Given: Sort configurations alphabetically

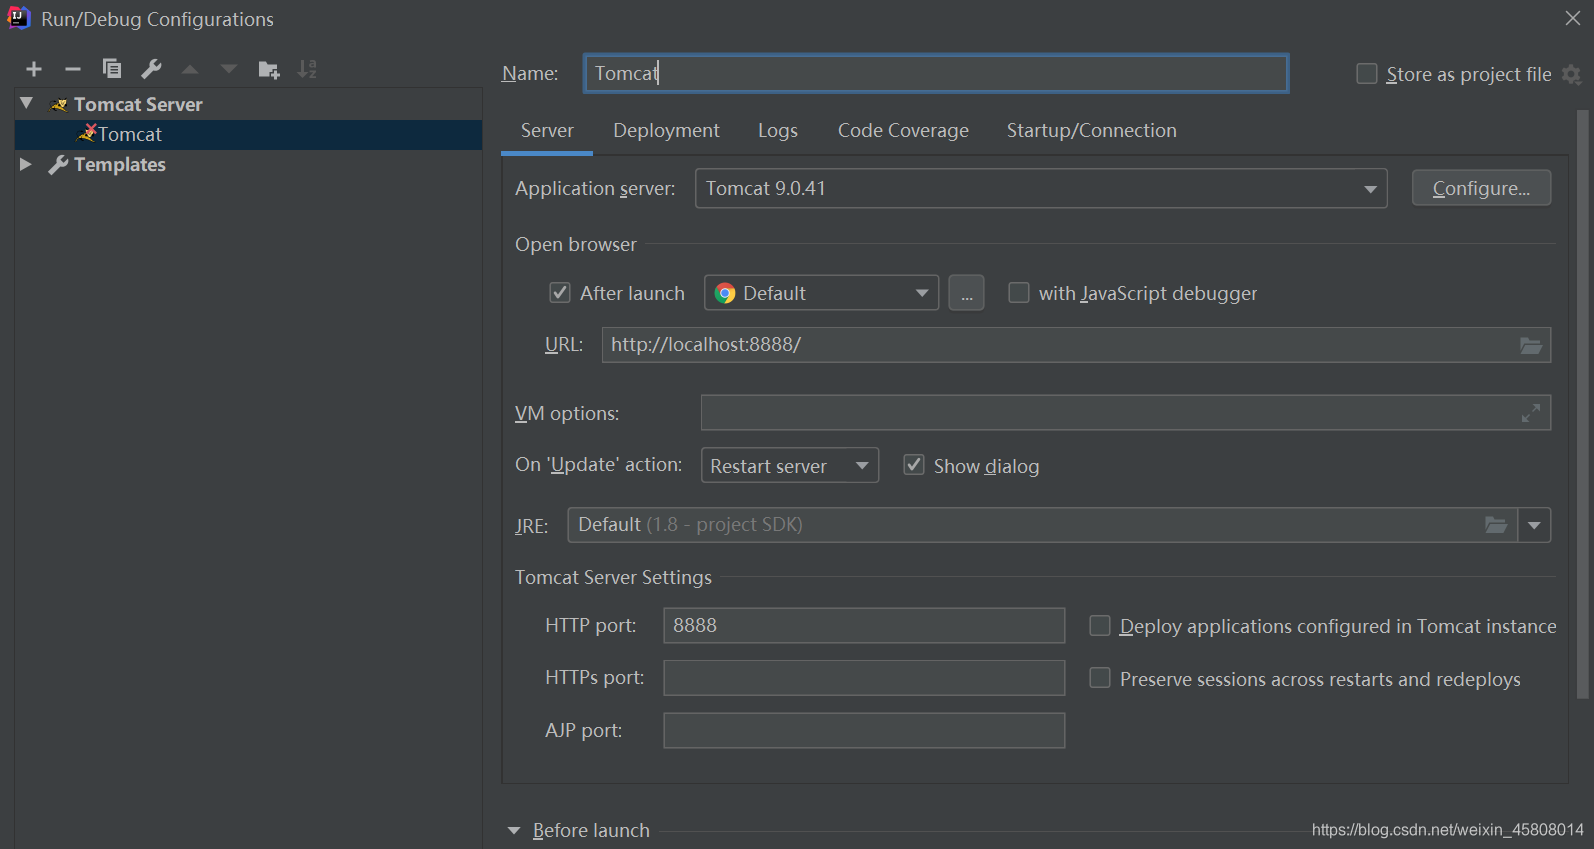Looking at the screenshot, I should click(x=307, y=69).
